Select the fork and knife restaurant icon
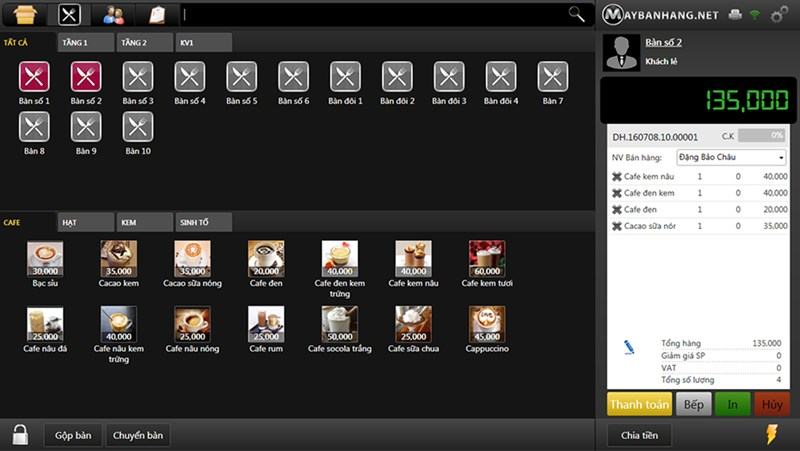 click(68, 14)
